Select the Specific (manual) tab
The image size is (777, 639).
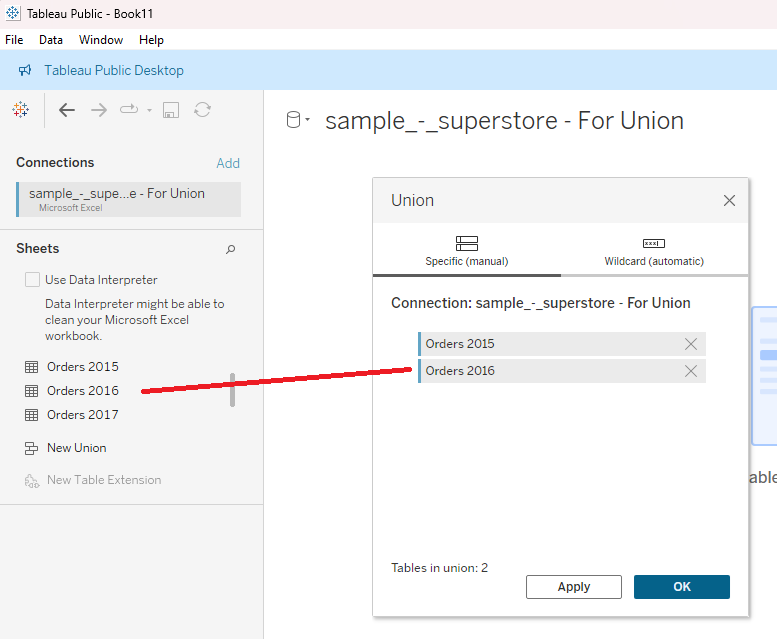[x=466, y=252]
